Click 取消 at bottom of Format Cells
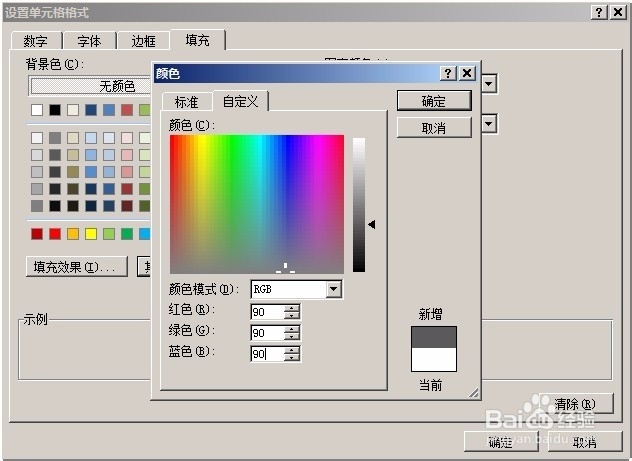The image size is (632, 461). coord(585,442)
